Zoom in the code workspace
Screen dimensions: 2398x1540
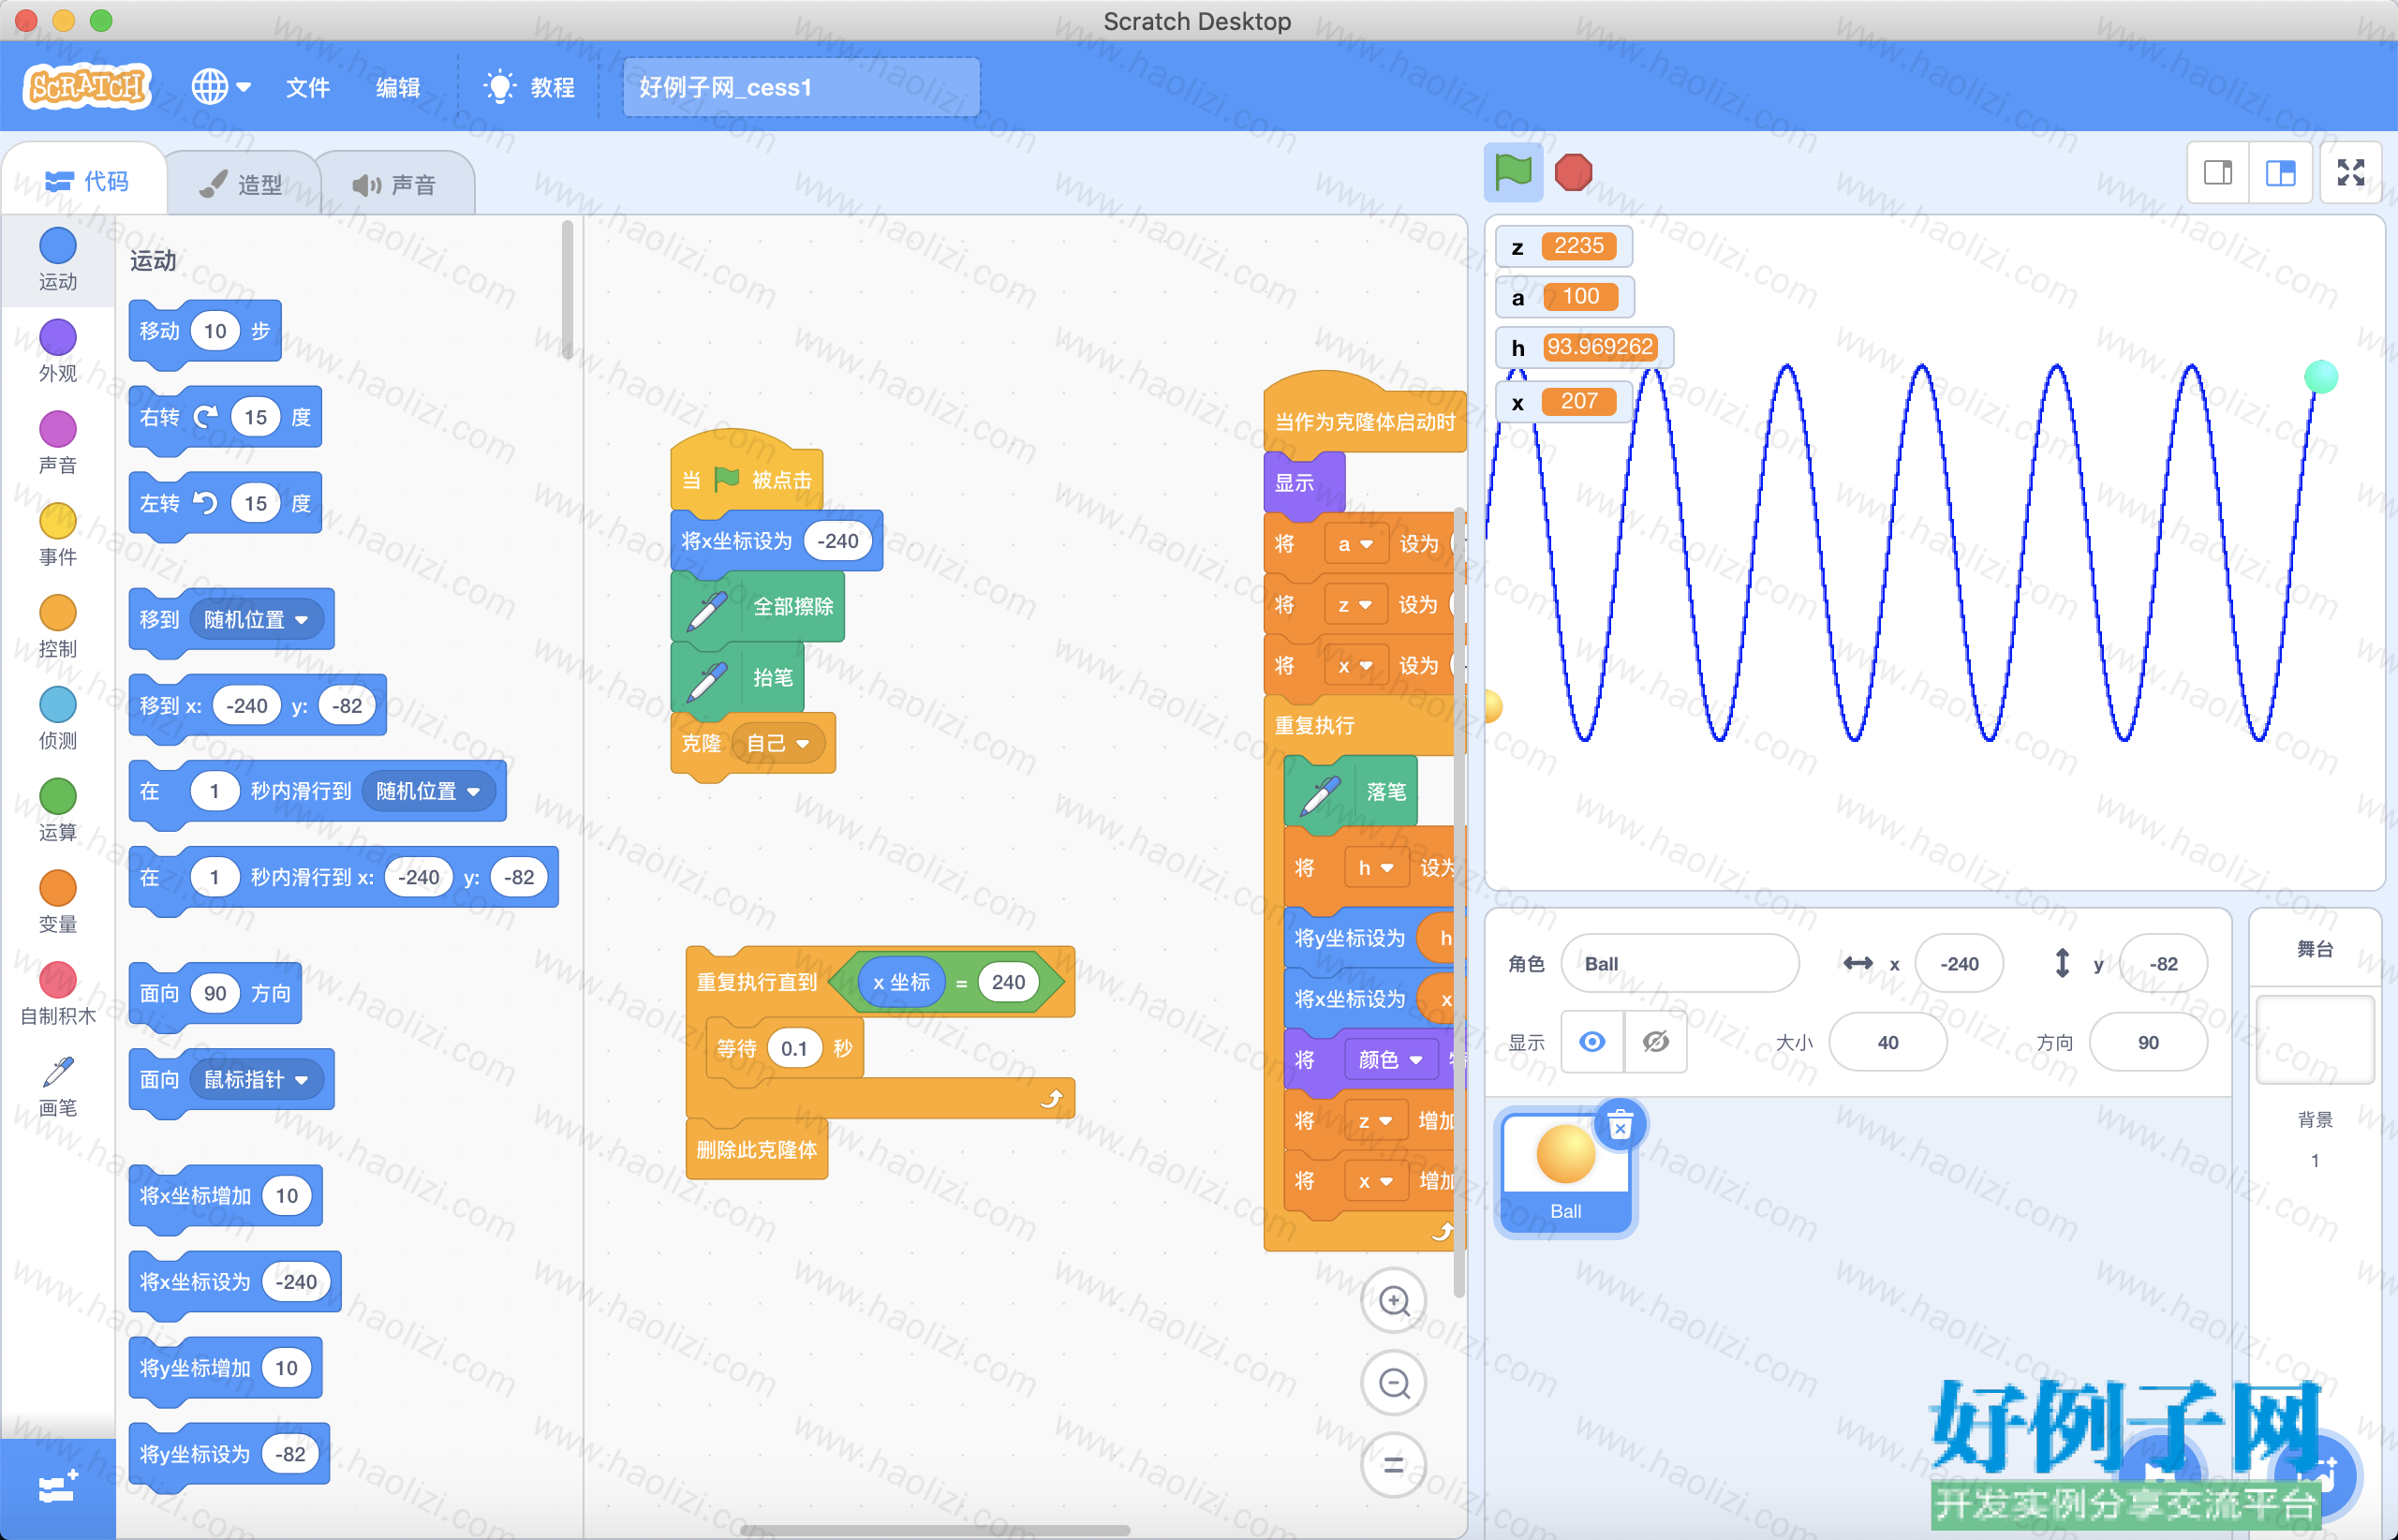pos(1394,1301)
